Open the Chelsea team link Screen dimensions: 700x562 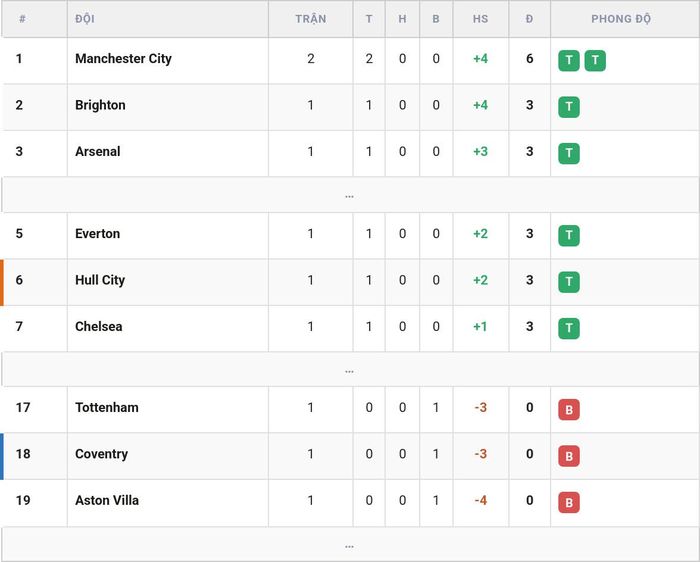click(x=99, y=326)
